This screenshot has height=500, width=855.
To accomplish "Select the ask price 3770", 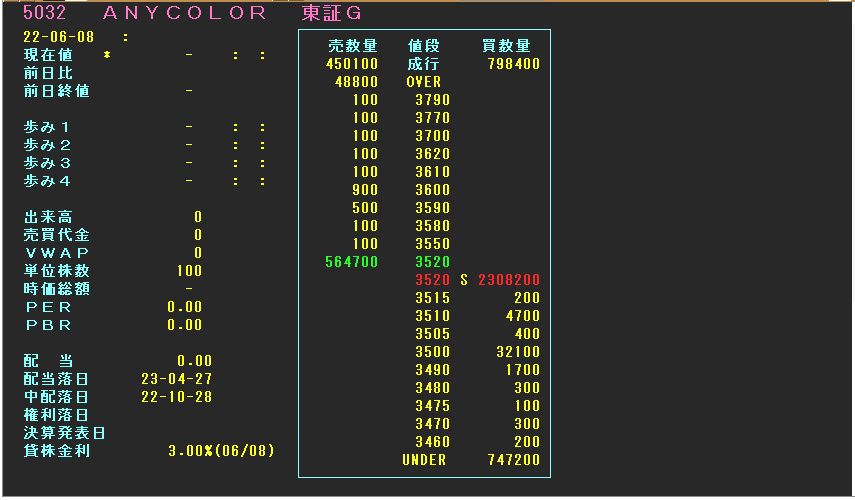I will pyautogui.click(x=432, y=118).
